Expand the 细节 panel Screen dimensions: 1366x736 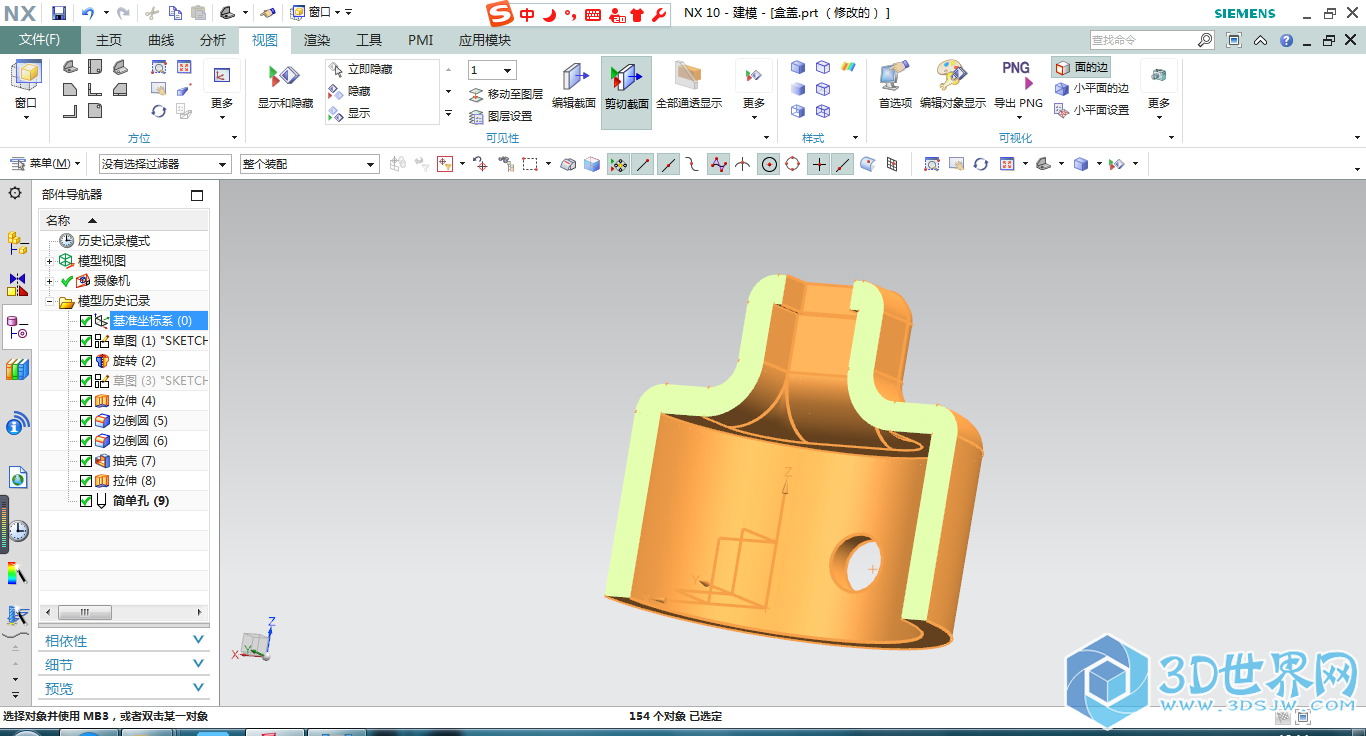point(124,665)
